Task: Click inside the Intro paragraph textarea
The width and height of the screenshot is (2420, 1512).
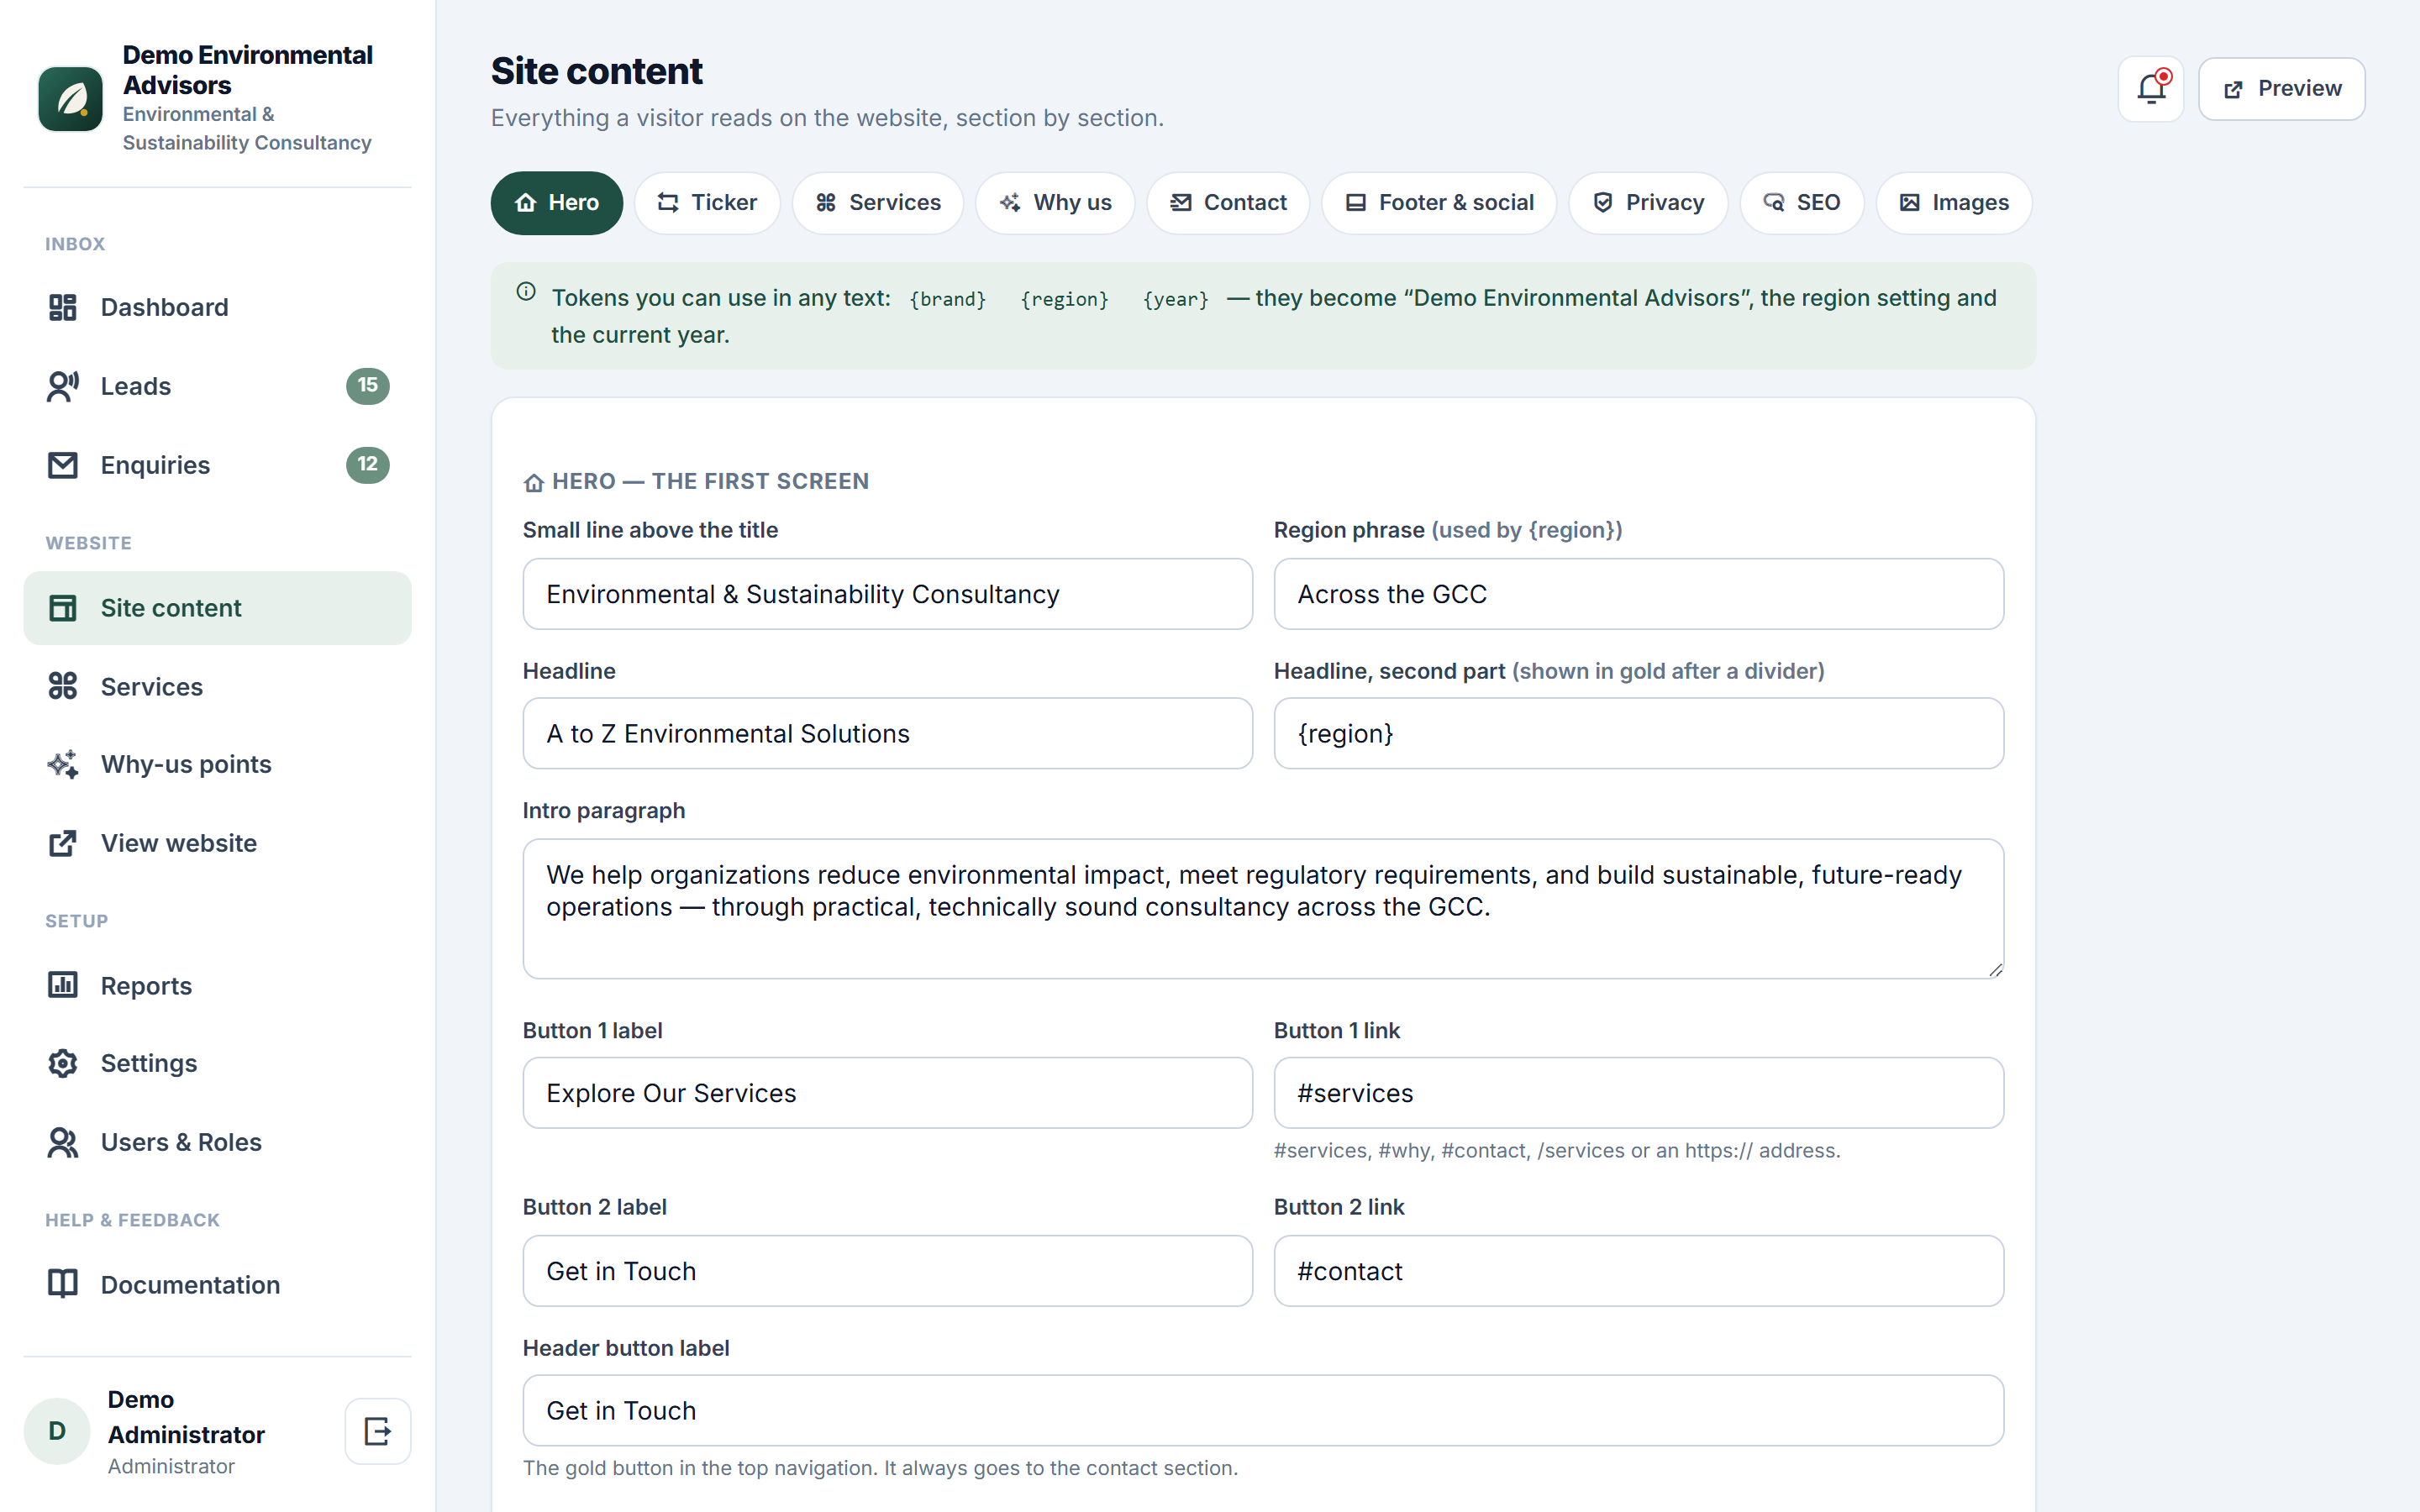Action: (x=1263, y=908)
